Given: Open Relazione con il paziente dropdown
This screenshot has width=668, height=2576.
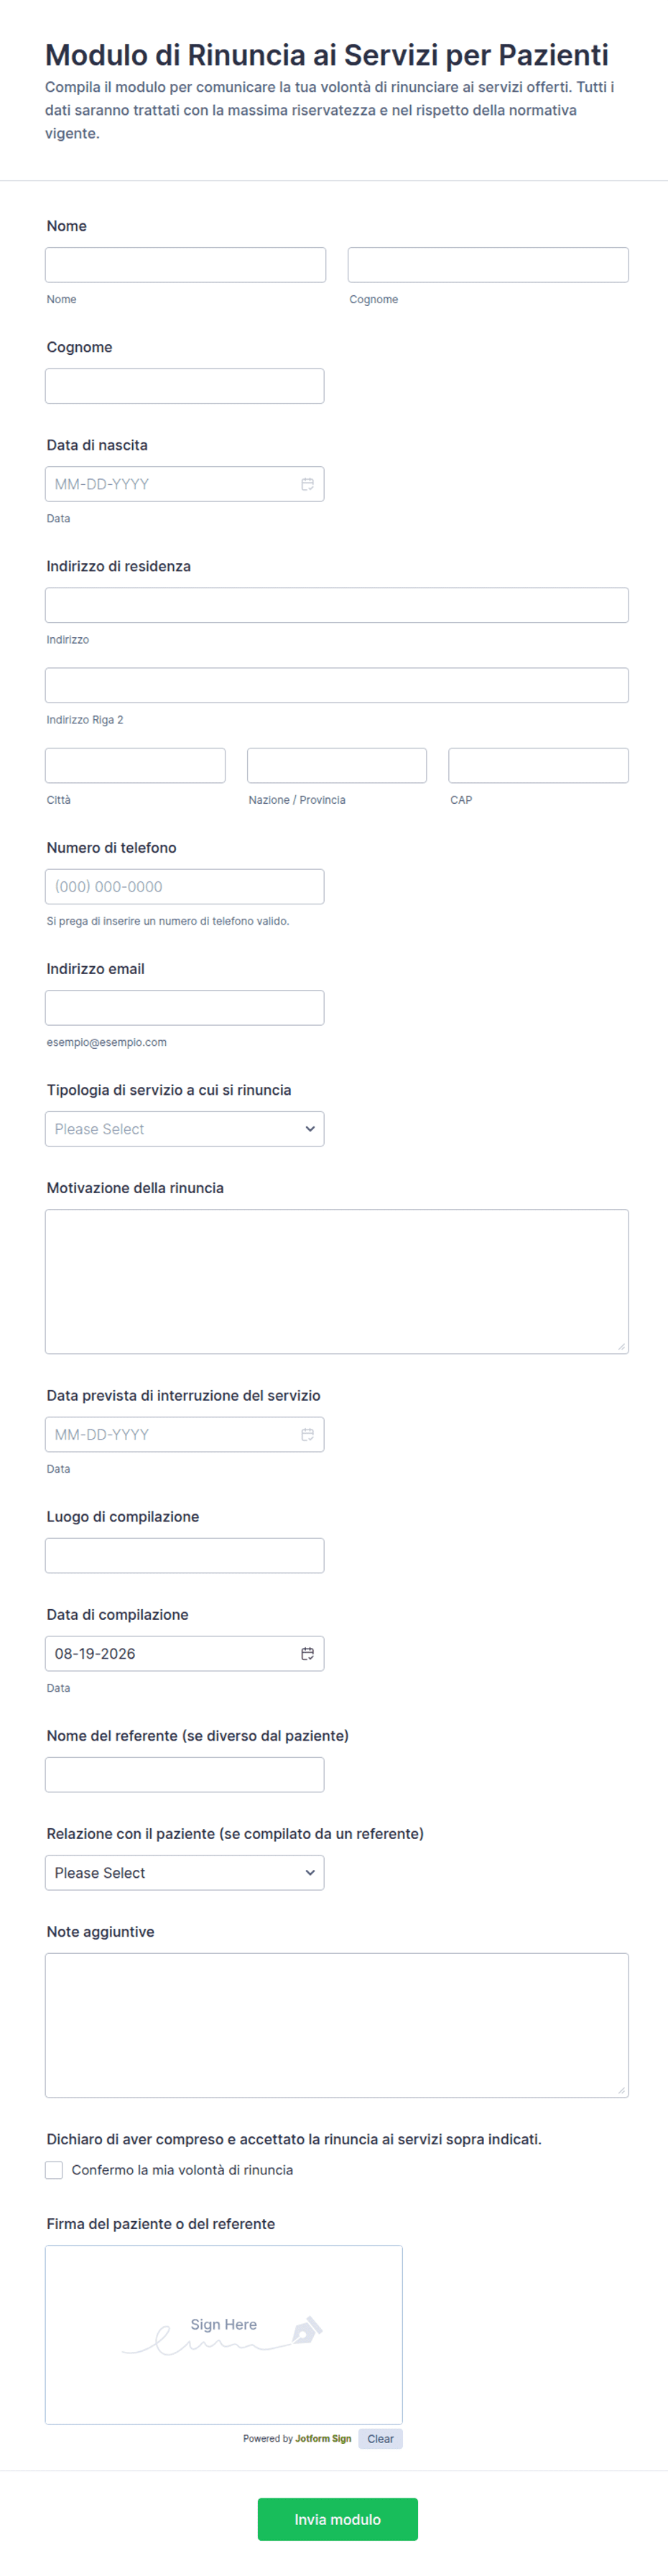Looking at the screenshot, I should point(185,1872).
